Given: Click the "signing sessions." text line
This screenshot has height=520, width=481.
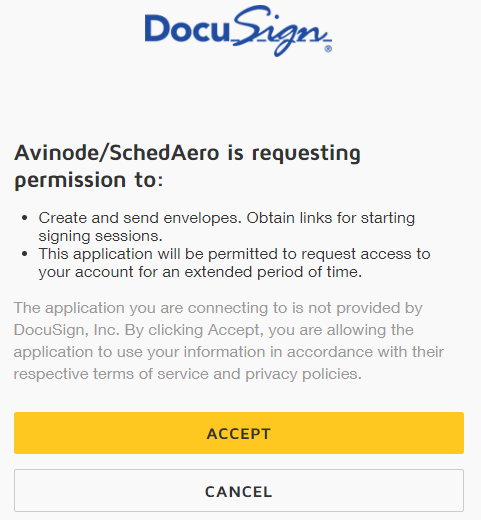Looking at the screenshot, I should 100,236.
